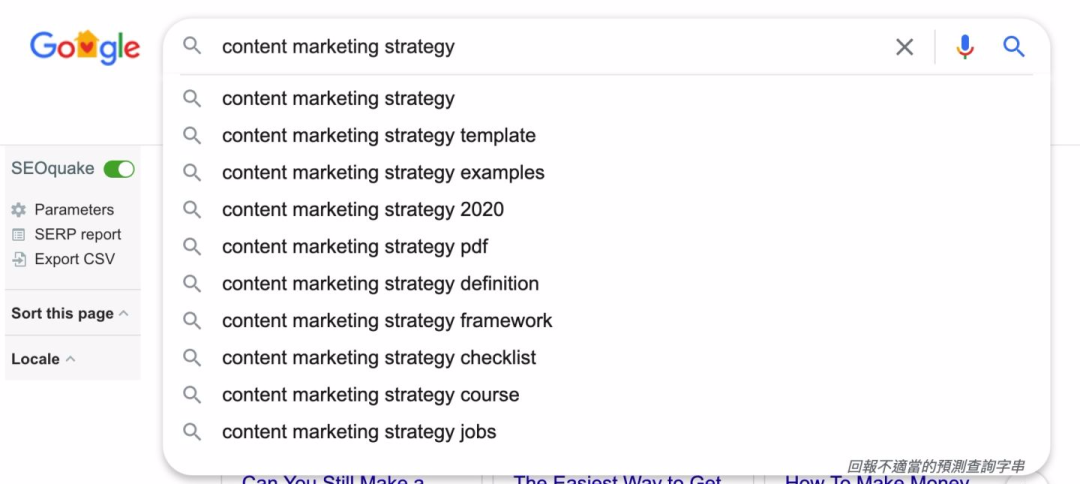
Task: Click the magnifier beside 'strategy template' suggestion
Action: [x=192, y=136]
